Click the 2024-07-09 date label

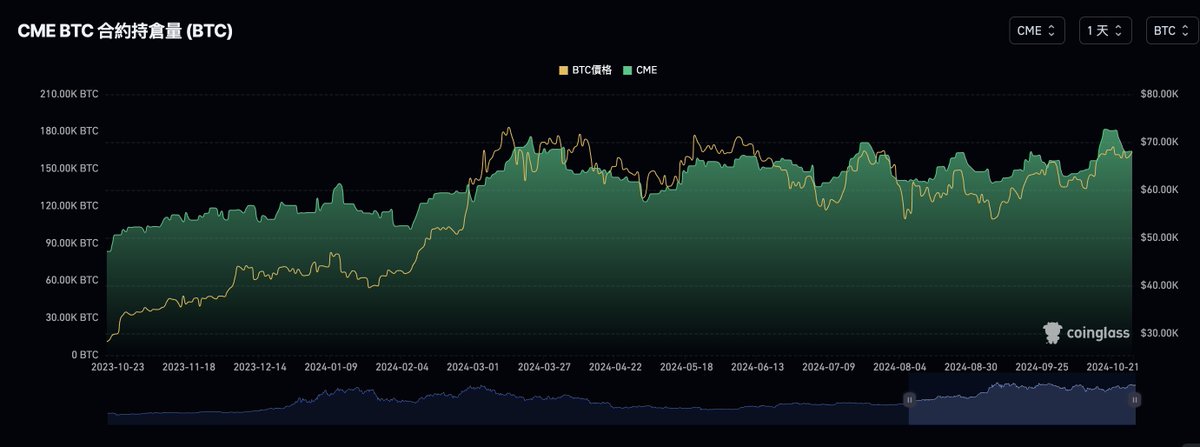point(828,367)
